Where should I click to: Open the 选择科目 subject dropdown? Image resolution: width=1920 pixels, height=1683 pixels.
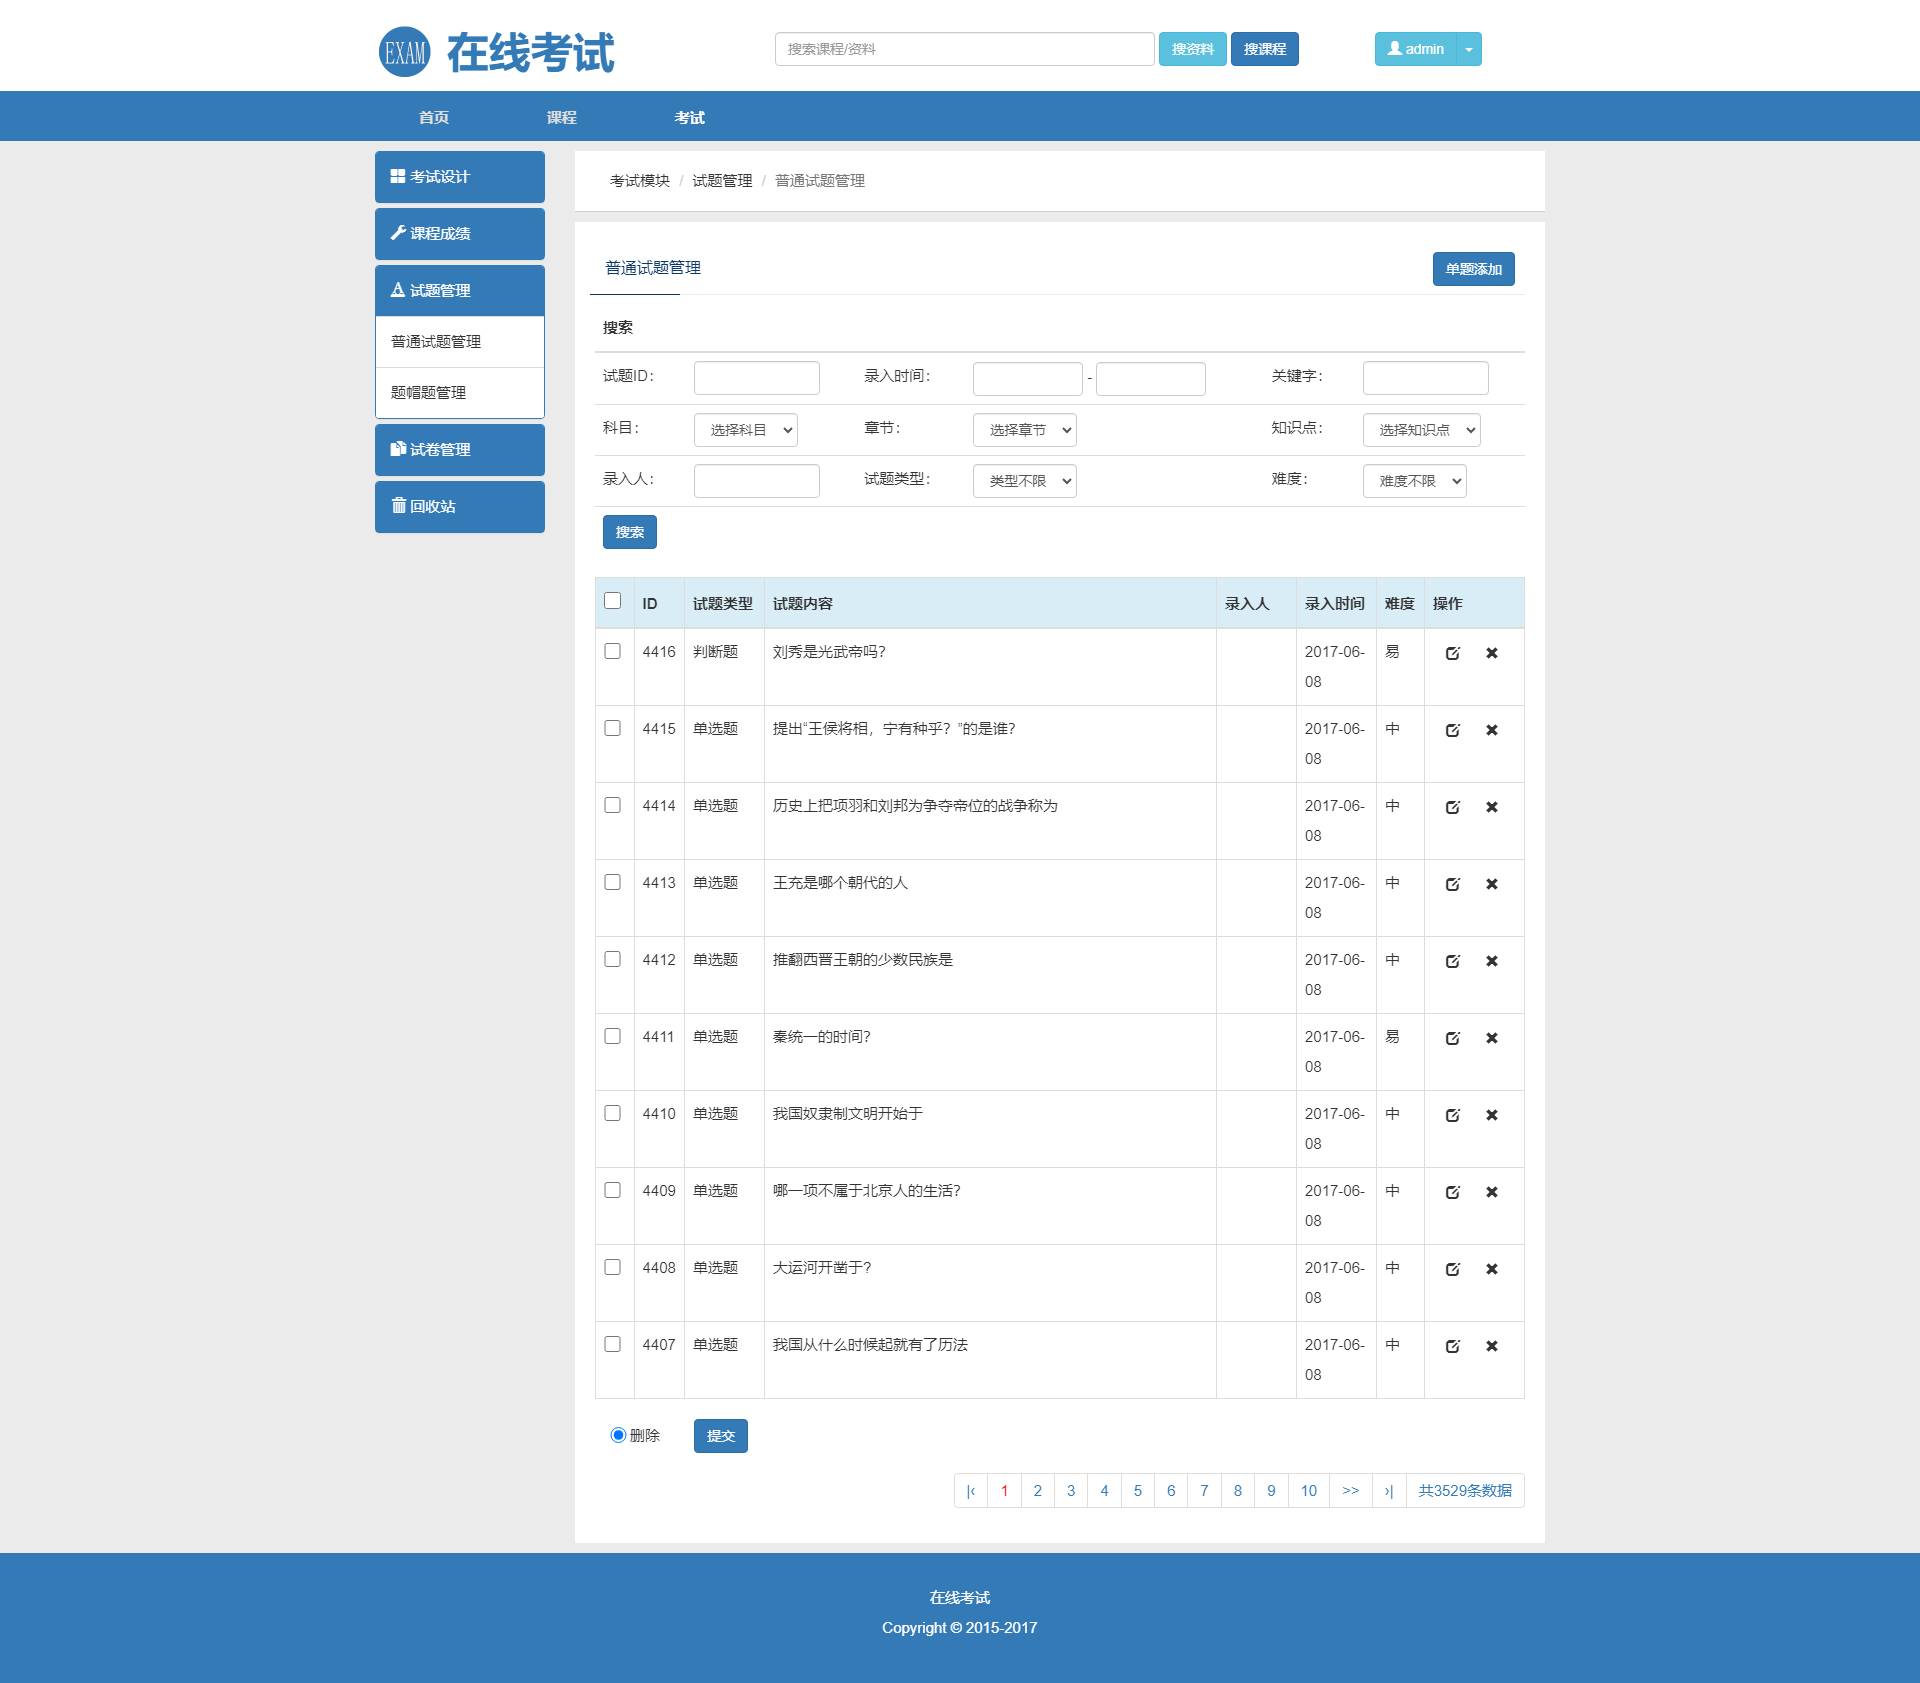point(745,430)
